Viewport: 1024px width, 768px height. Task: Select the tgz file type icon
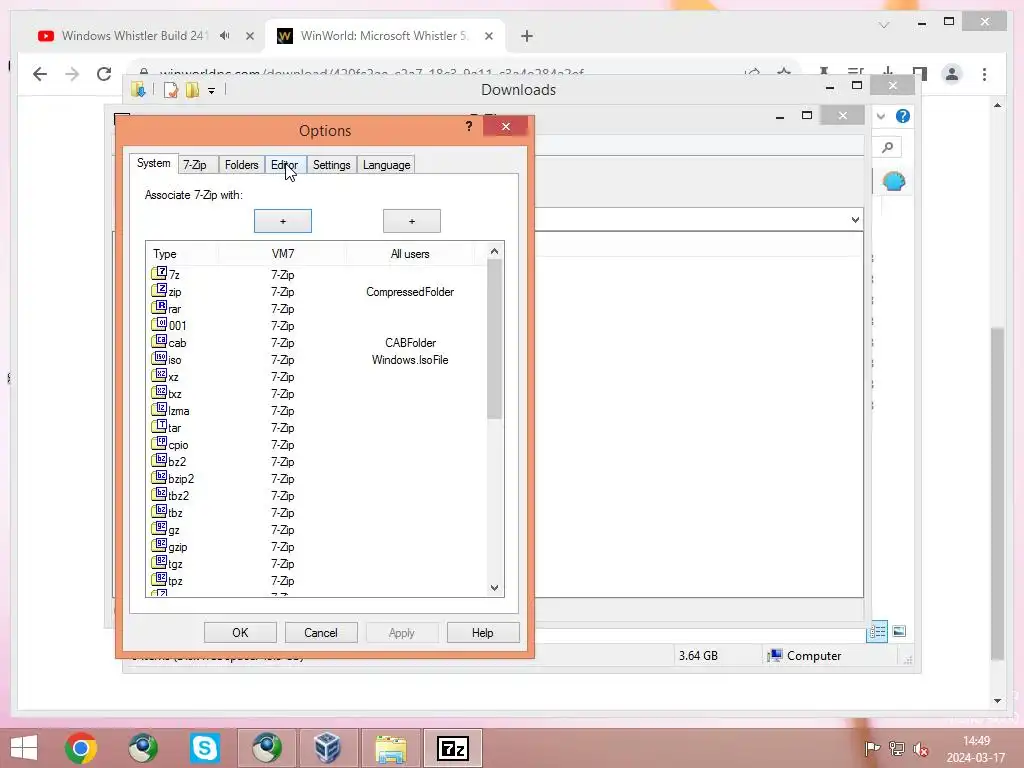point(159,562)
